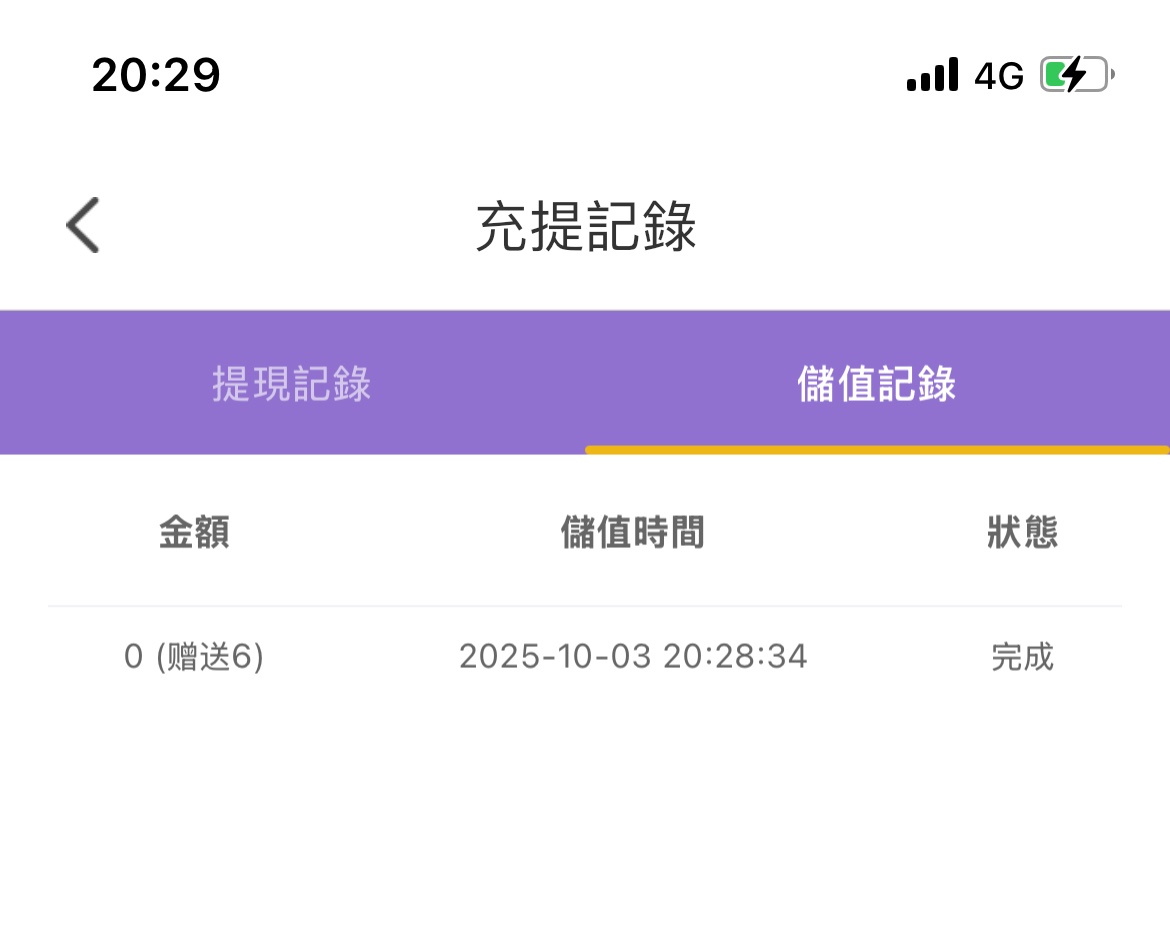Click the 儲值時間 column header
1170x951 pixels.
click(x=632, y=533)
